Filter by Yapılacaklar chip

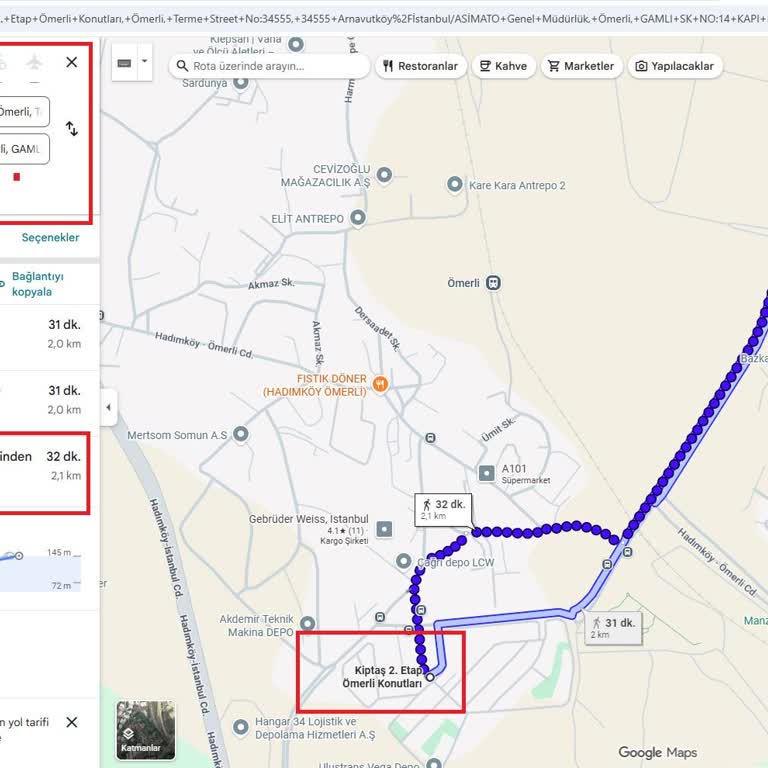(675, 66)
